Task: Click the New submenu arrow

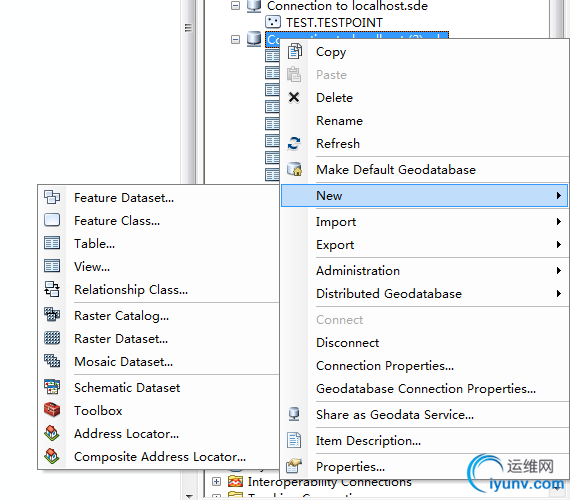Action: 559,196
